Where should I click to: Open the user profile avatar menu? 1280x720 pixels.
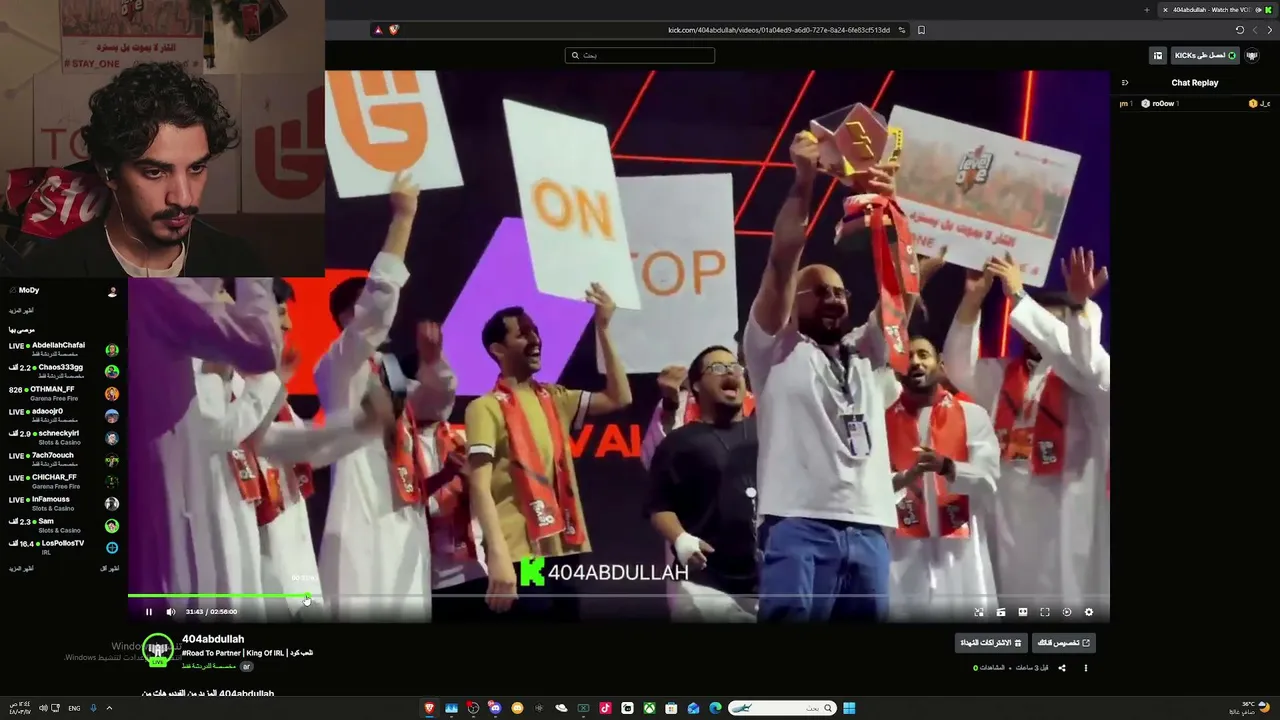tap(1252, 56)
